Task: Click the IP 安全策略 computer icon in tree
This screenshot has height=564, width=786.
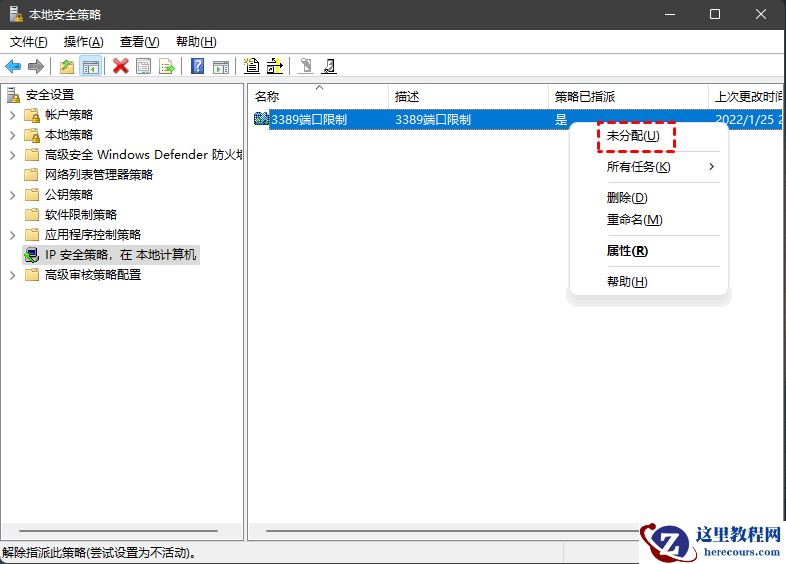Action: (x=32, y=255)
